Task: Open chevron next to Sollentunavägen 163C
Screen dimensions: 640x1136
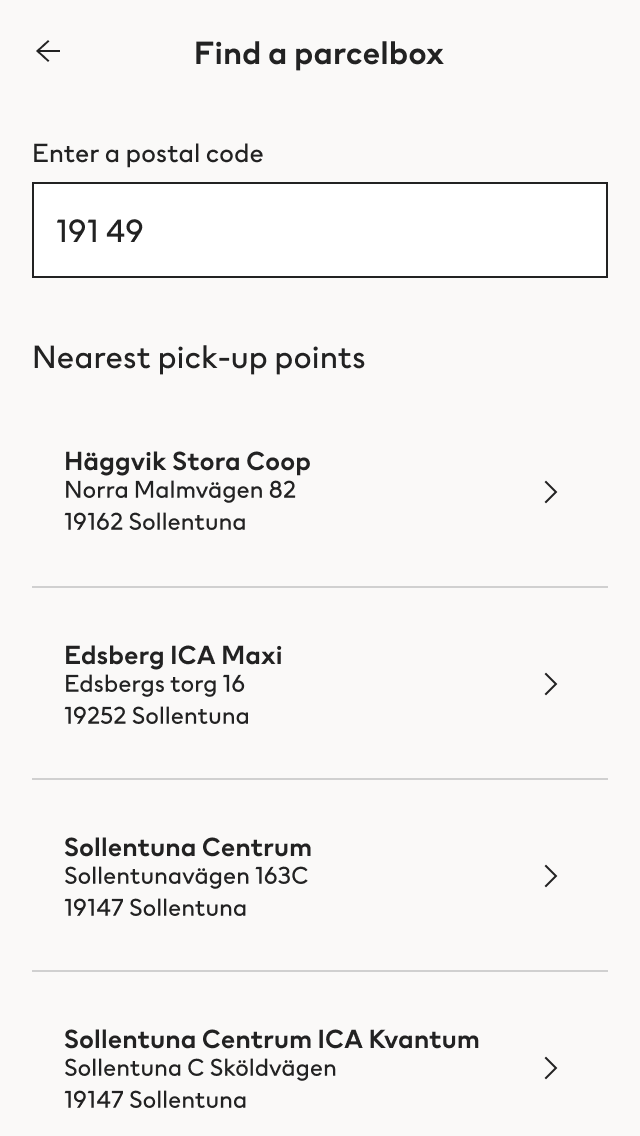Action: pos(551,876)
